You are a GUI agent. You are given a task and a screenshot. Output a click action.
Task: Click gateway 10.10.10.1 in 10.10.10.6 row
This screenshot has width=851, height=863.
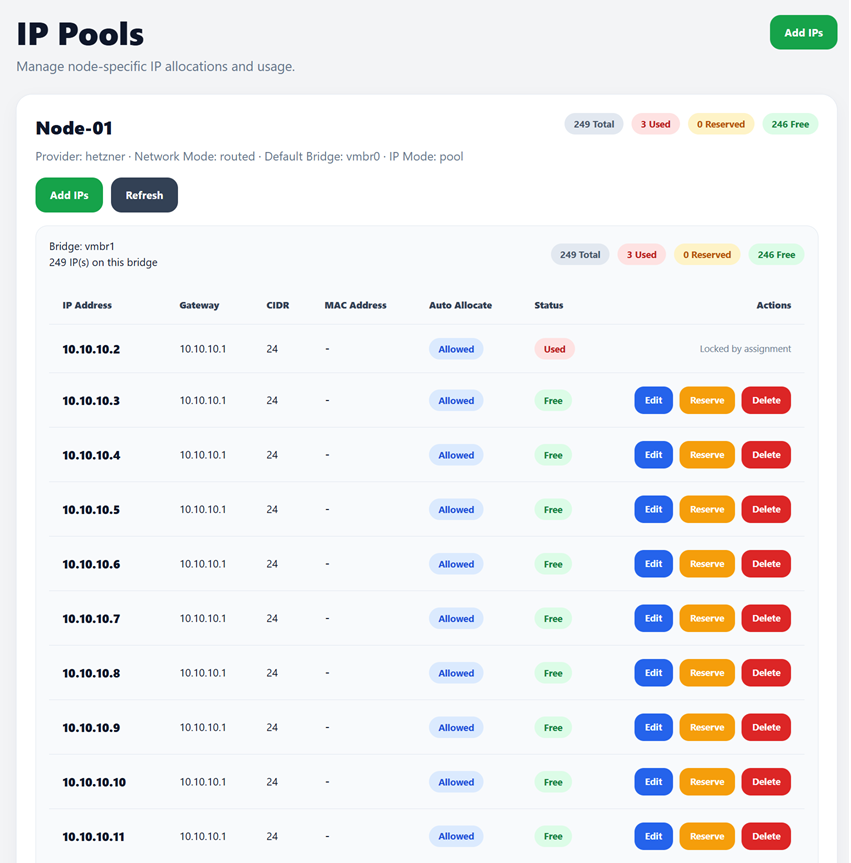click(x=203, y=564)
